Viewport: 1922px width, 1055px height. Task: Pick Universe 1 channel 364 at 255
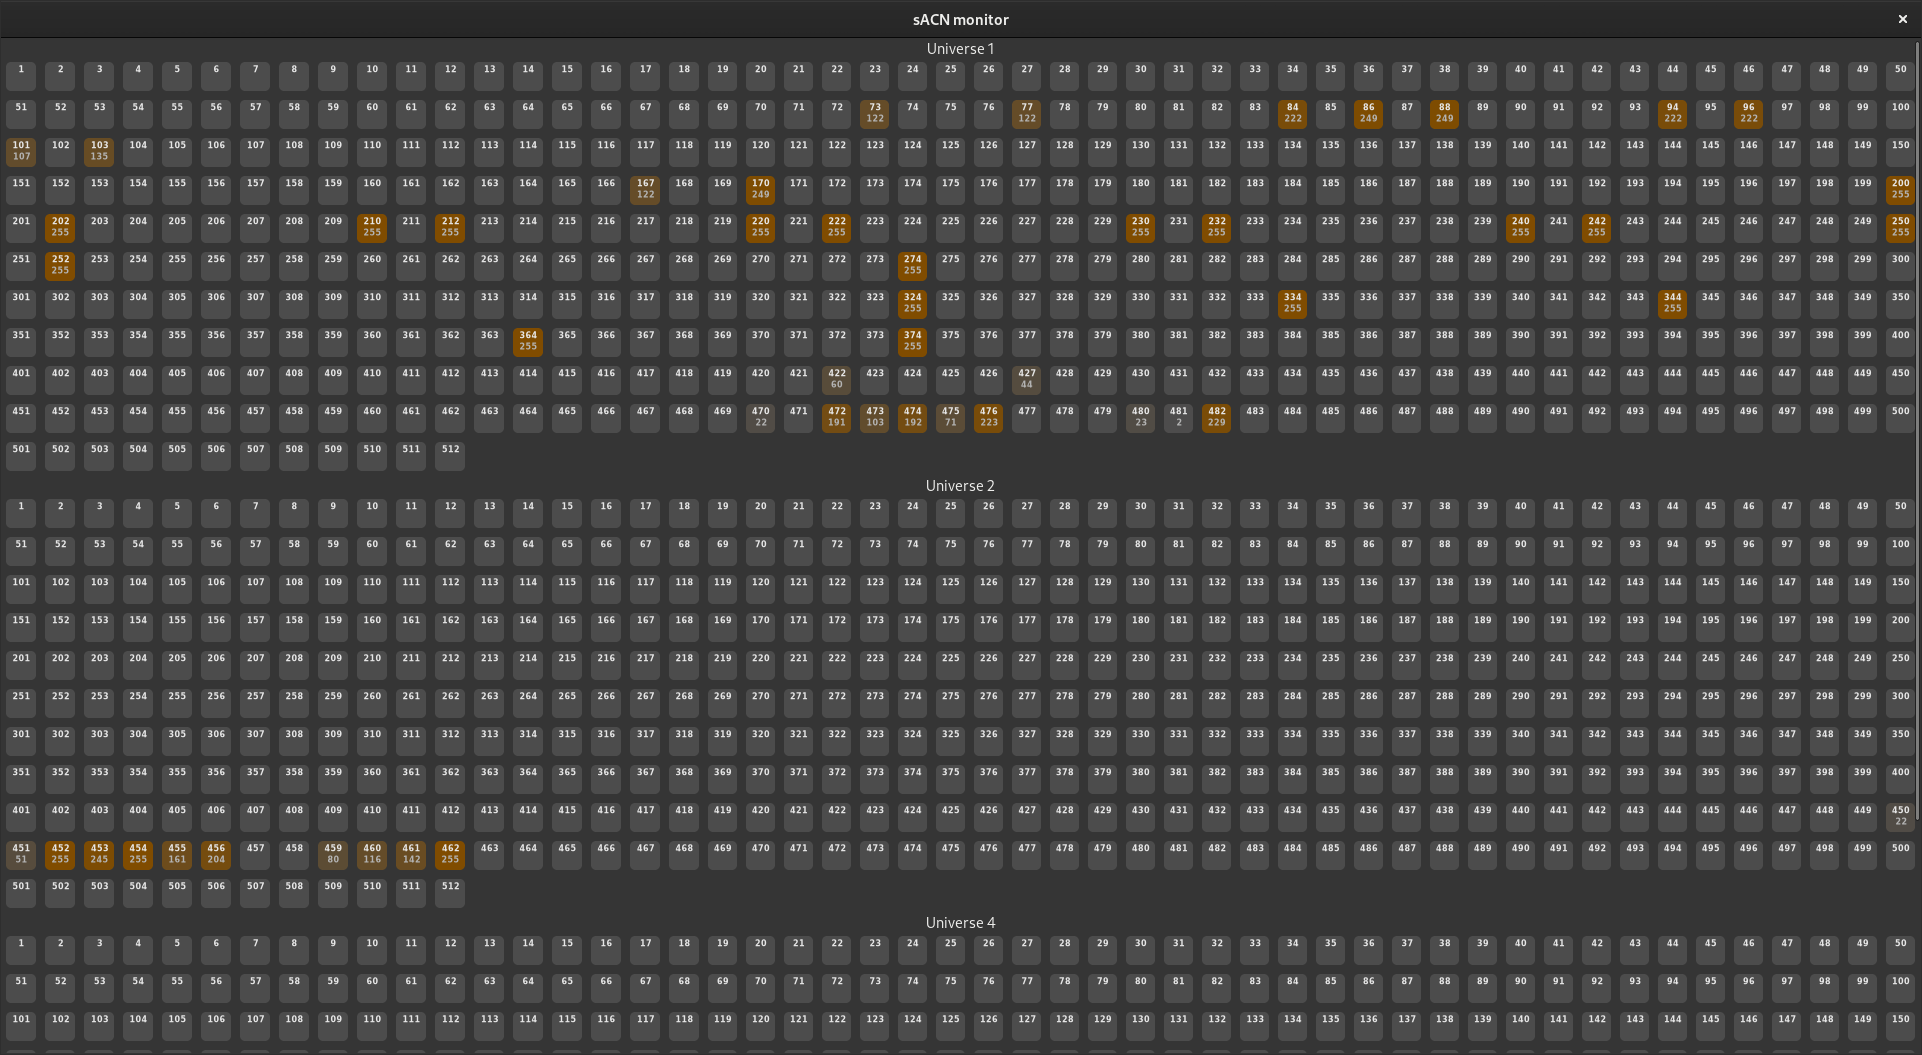pos(528,341)
